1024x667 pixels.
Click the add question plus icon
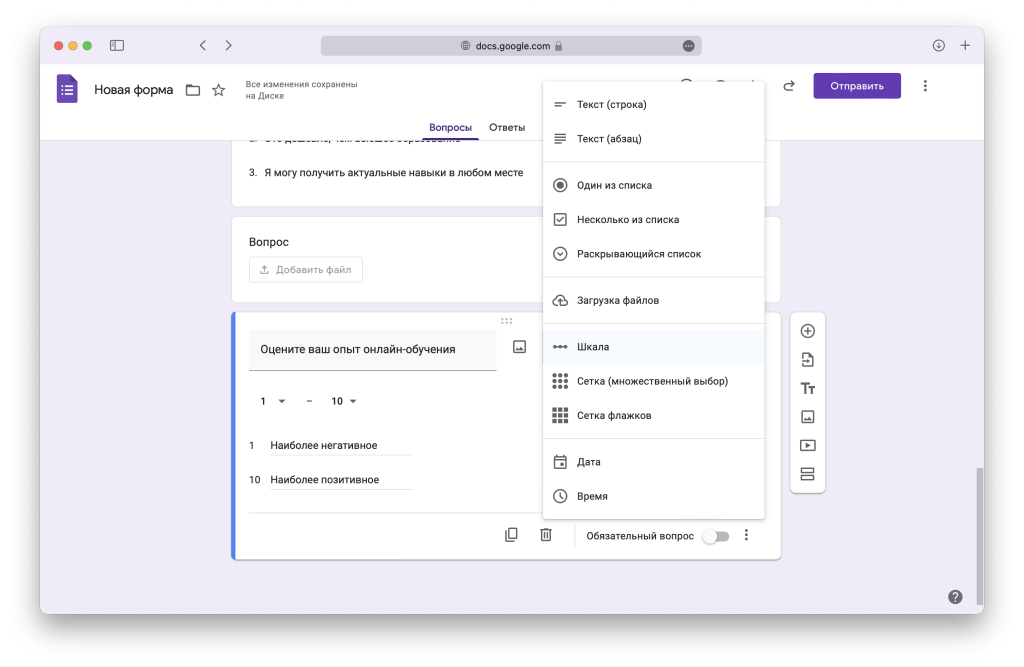pyautogui.click(x=807, y=331)
